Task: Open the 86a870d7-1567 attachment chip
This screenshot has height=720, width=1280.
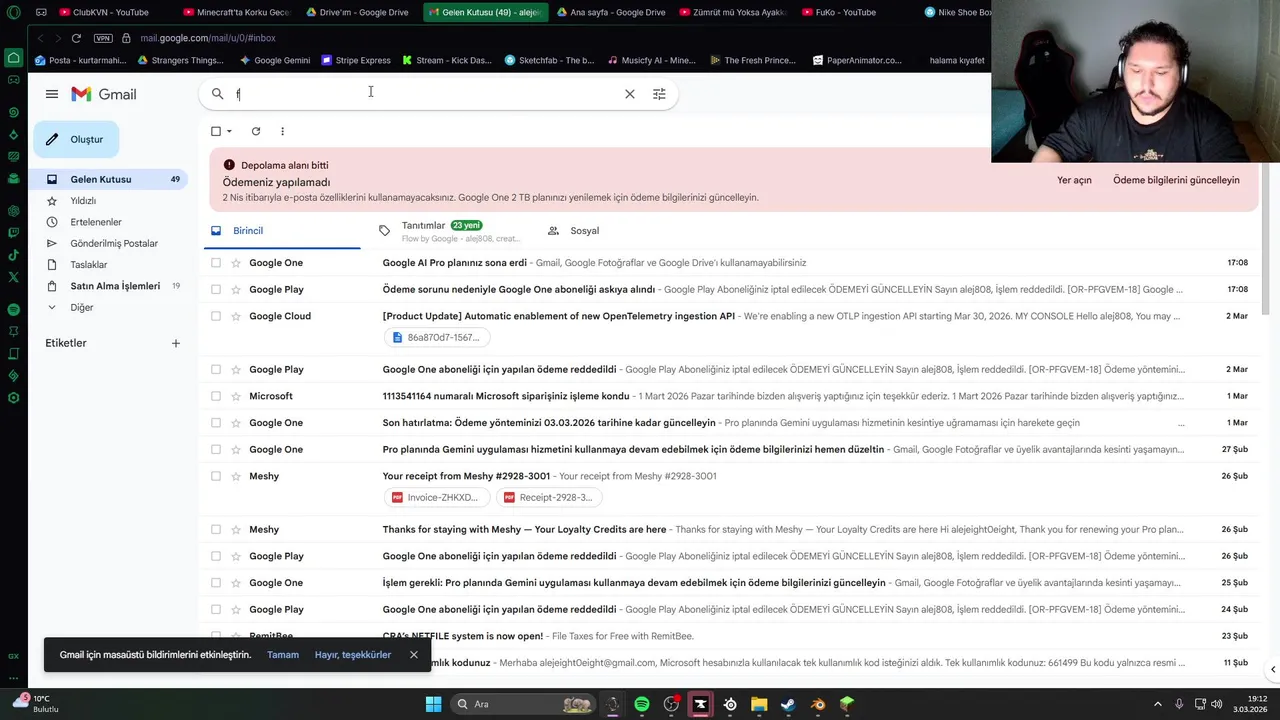Action: point(435,337)
